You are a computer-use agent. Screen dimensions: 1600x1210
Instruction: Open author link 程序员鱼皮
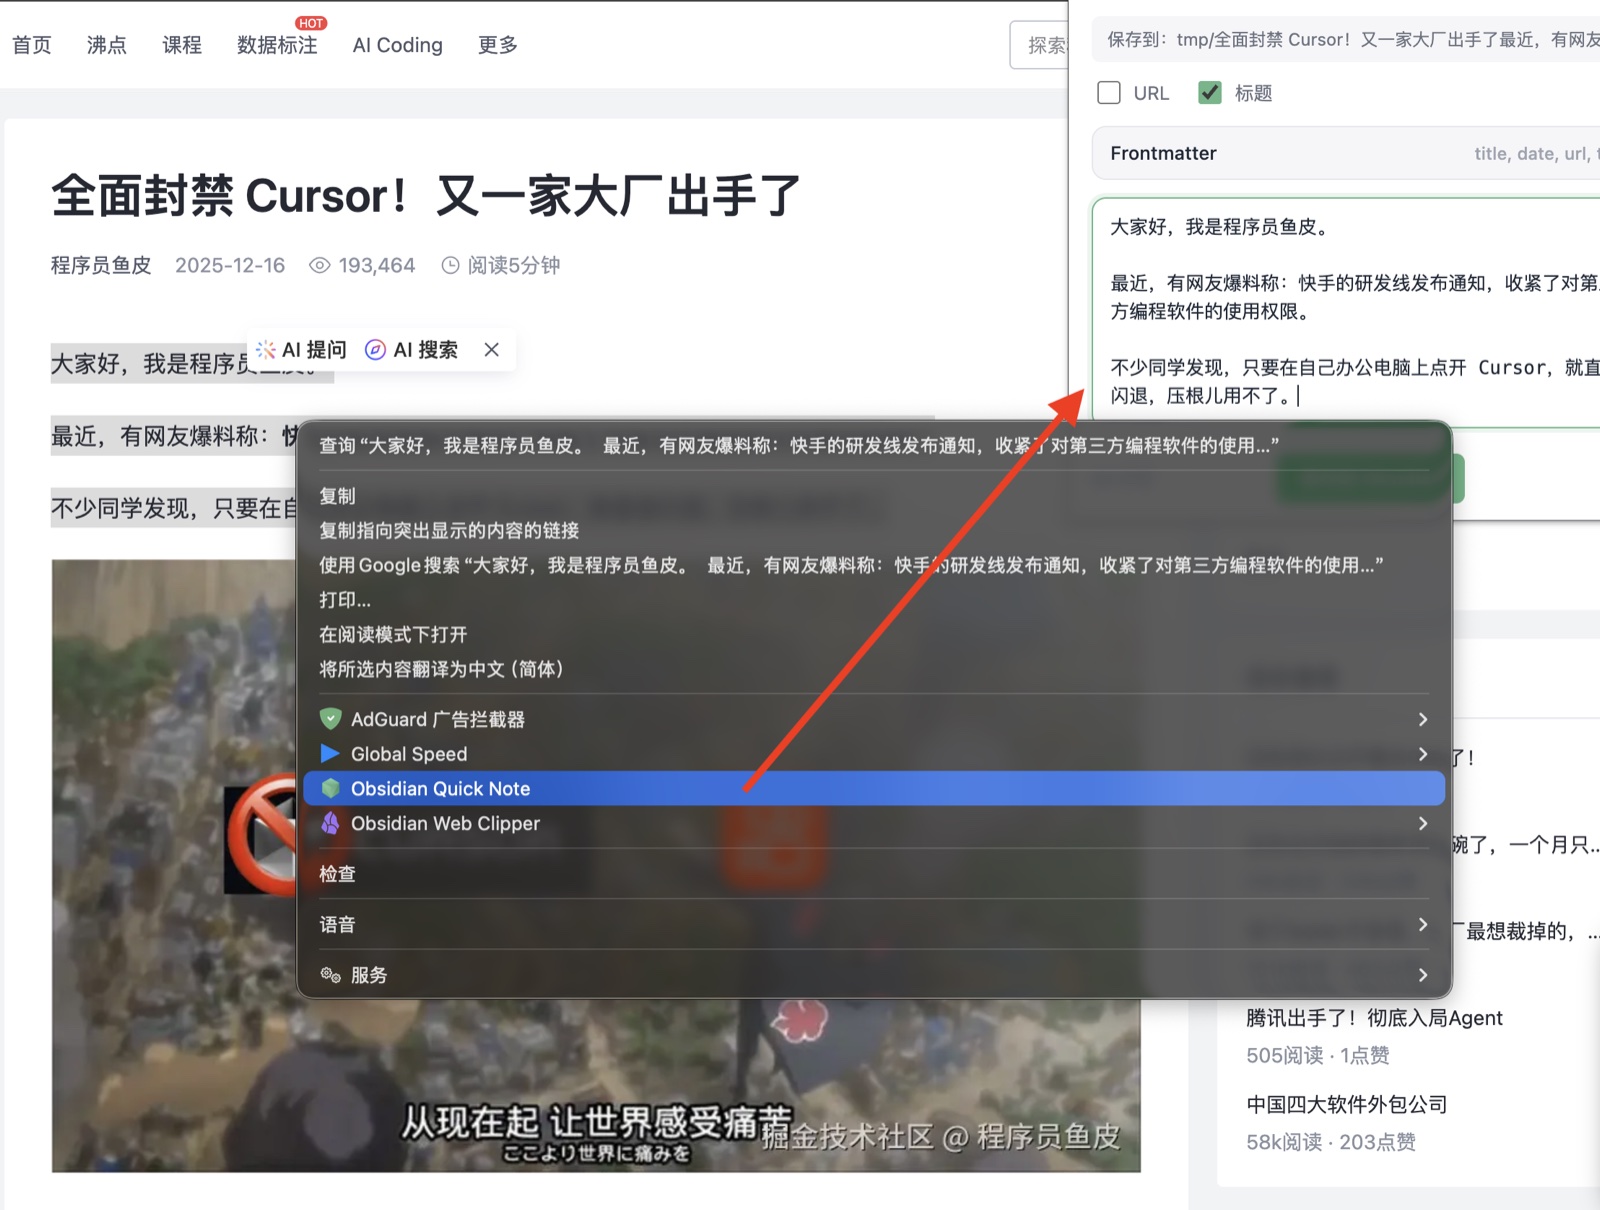tap(101, 265)
